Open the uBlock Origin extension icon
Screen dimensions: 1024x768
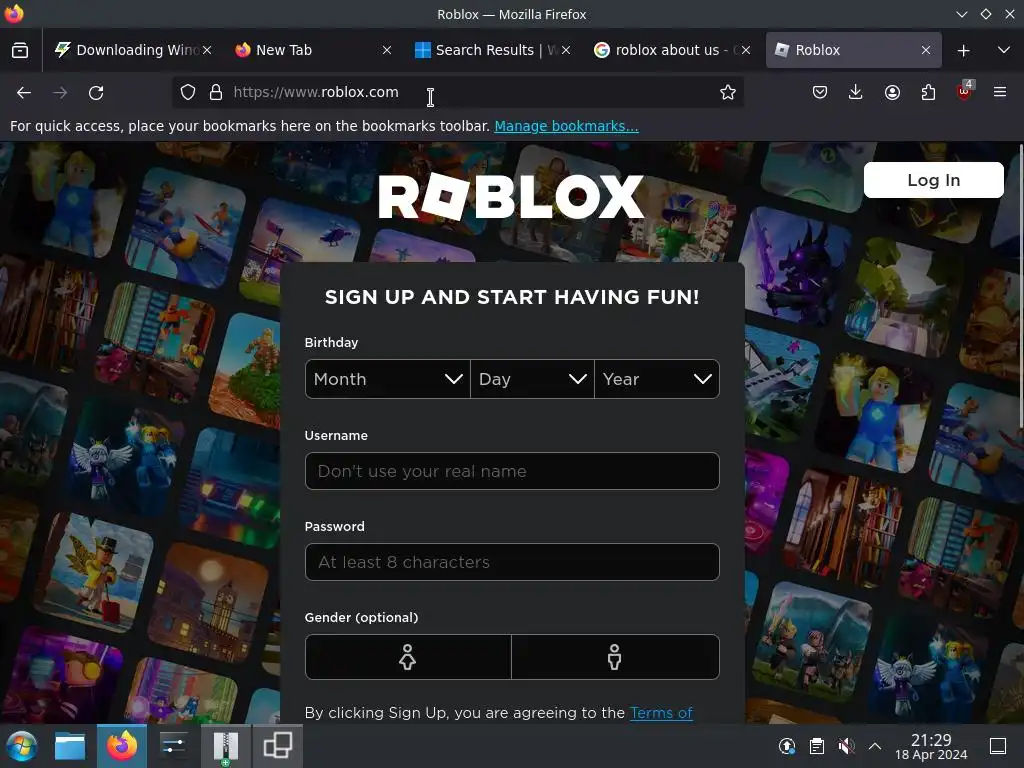[964, 92]
